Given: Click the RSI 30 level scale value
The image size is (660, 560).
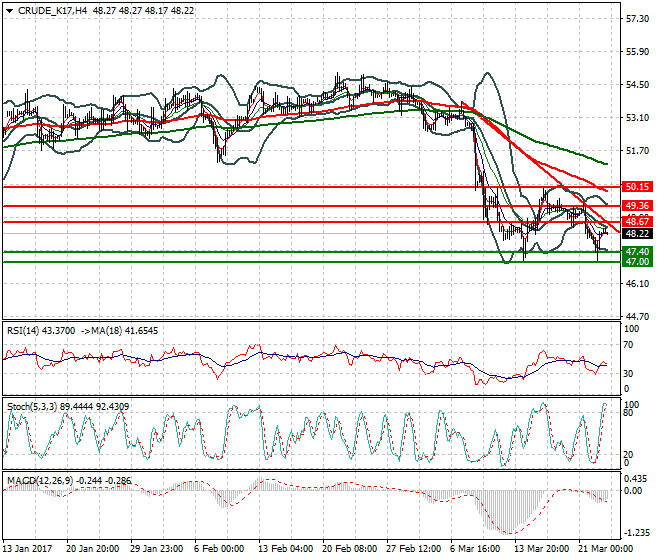Looking at the screenshot, I should pos(628,373).
